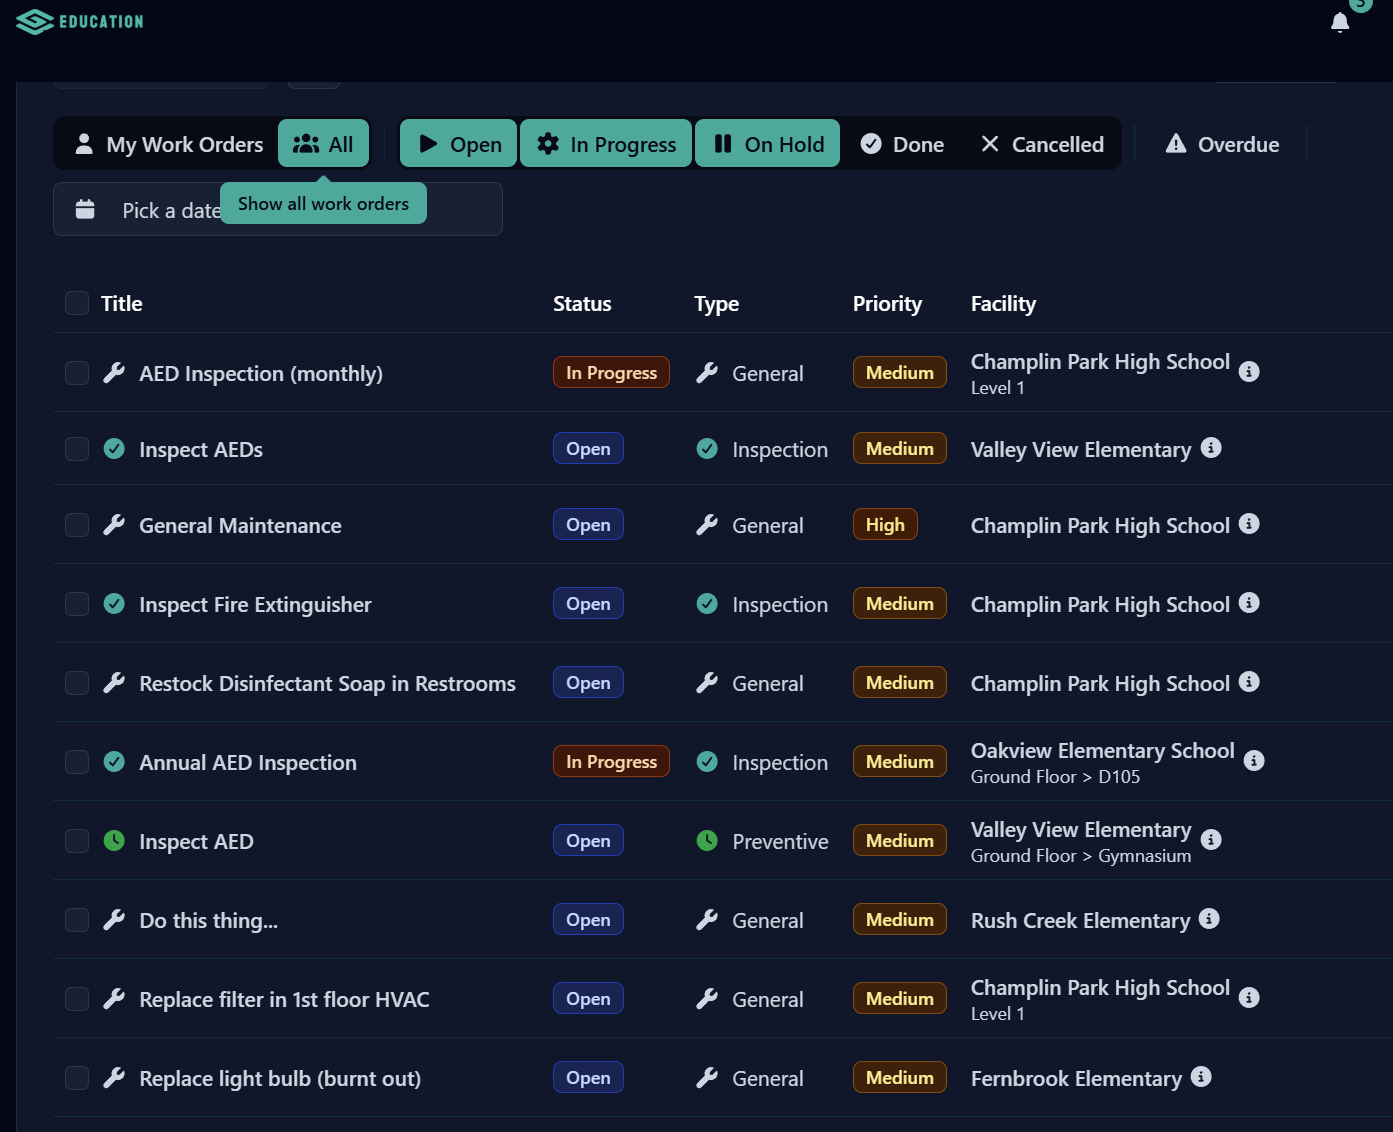Click info icon beside Valley View Elementary, Inspect AEDs row

(x=1211, y=448)
